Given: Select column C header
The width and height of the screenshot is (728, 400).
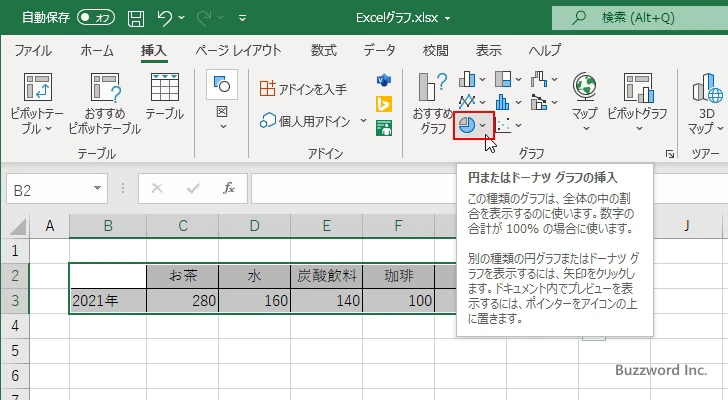Looking at the screenshot, I should pyautogui.click(x=183, y=226).
